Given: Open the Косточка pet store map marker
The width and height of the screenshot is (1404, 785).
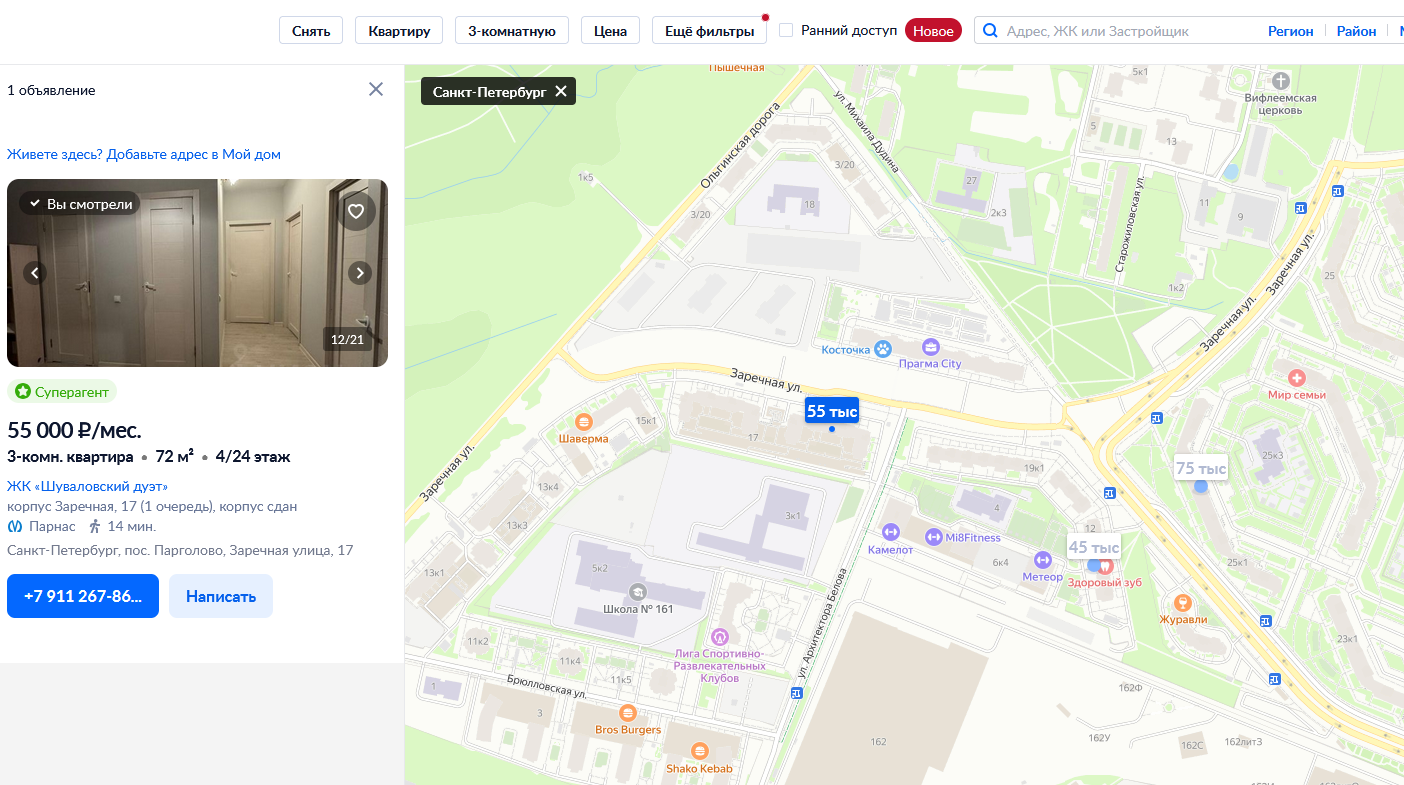Looking at the screenshot, I should pyautogui.click(x=883, y=349).
